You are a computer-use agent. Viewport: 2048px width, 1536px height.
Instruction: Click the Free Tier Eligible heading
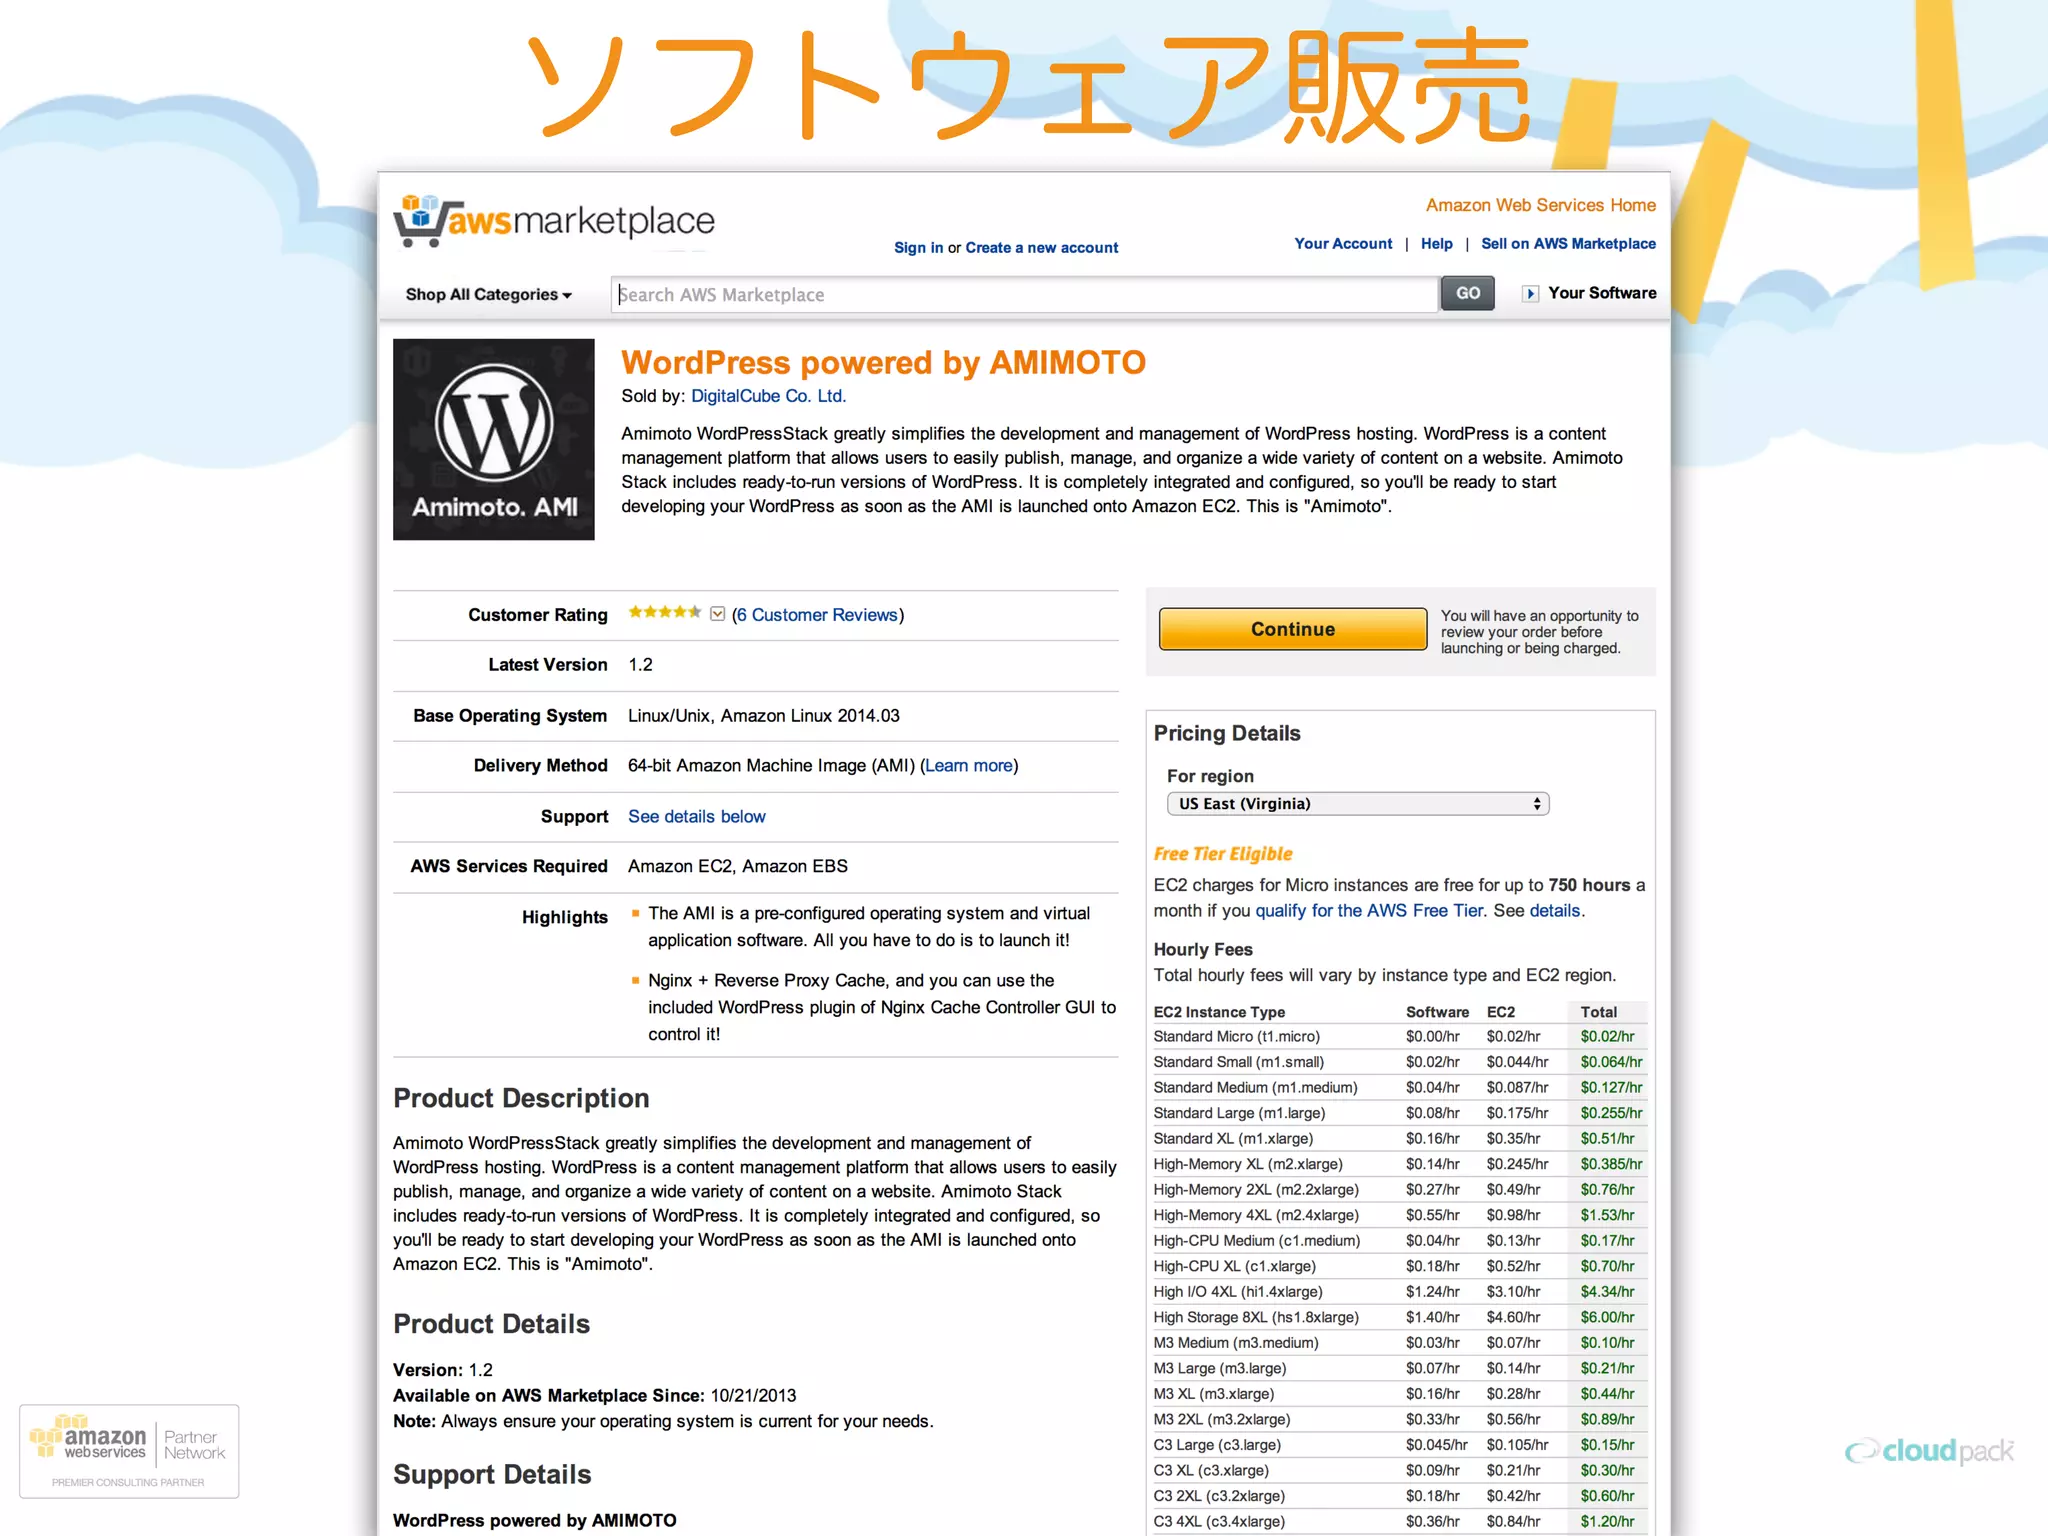coord(1223,854)
